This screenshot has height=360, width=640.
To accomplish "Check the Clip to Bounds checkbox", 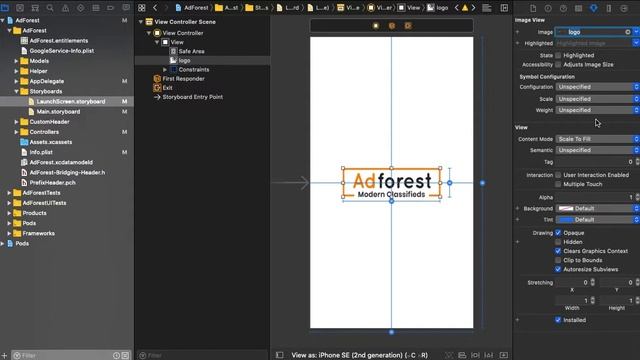I will pos(558,260).
